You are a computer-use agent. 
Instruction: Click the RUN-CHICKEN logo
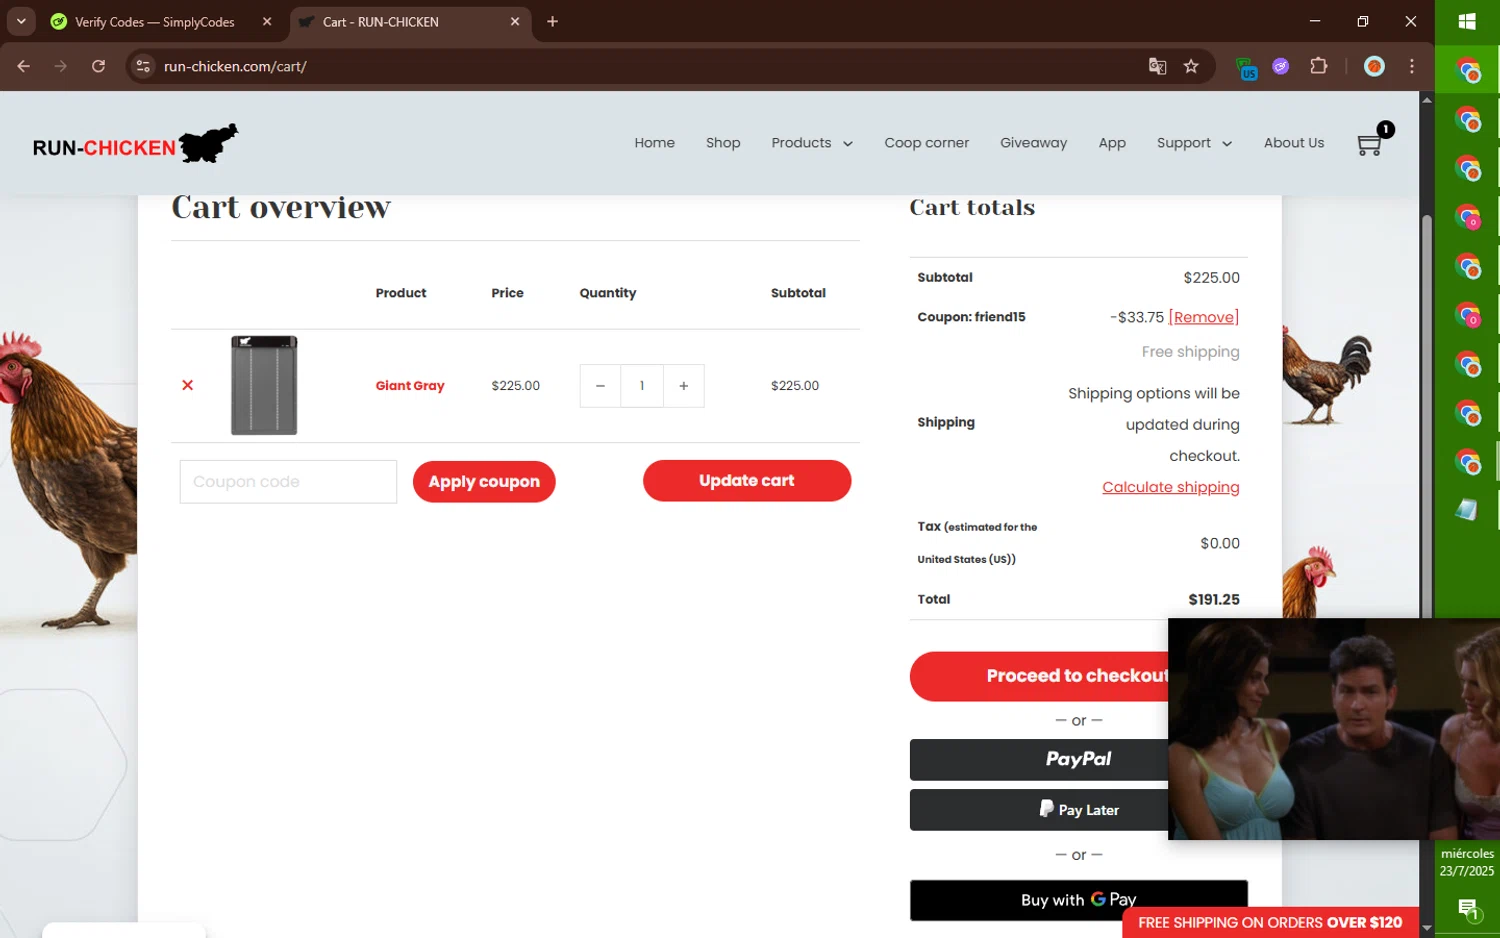(136, 144)
